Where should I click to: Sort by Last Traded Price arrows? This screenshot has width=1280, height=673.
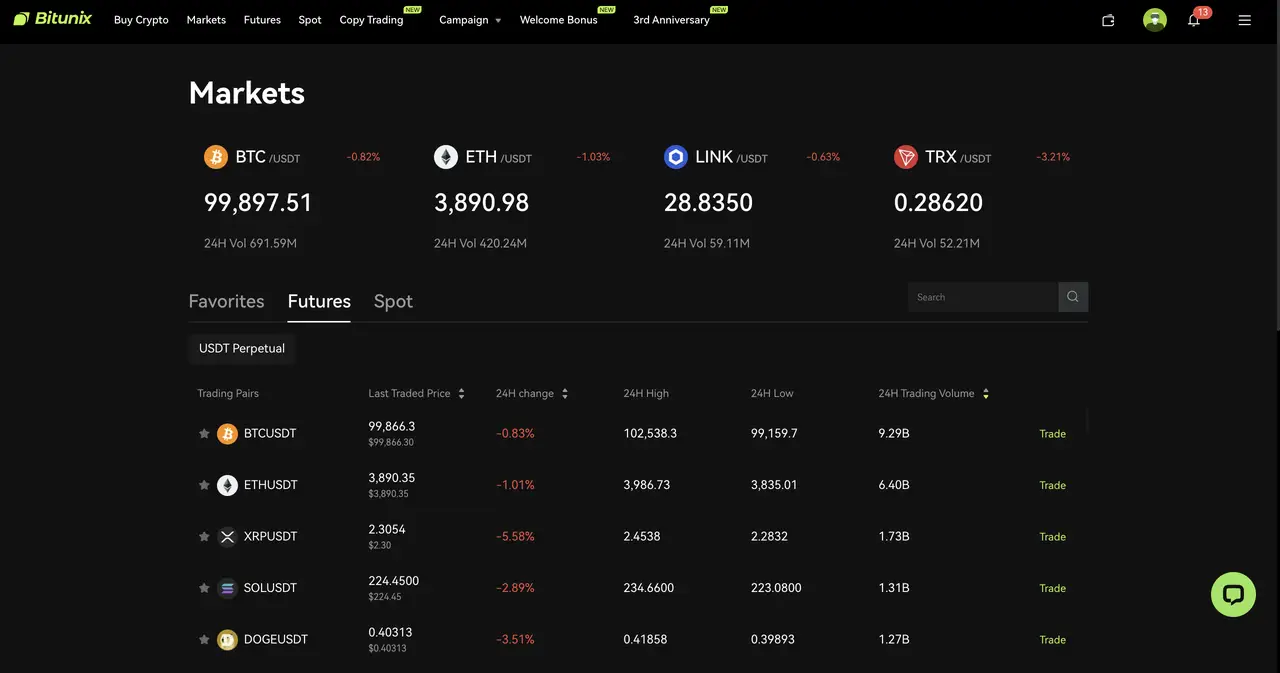point(461,393)
